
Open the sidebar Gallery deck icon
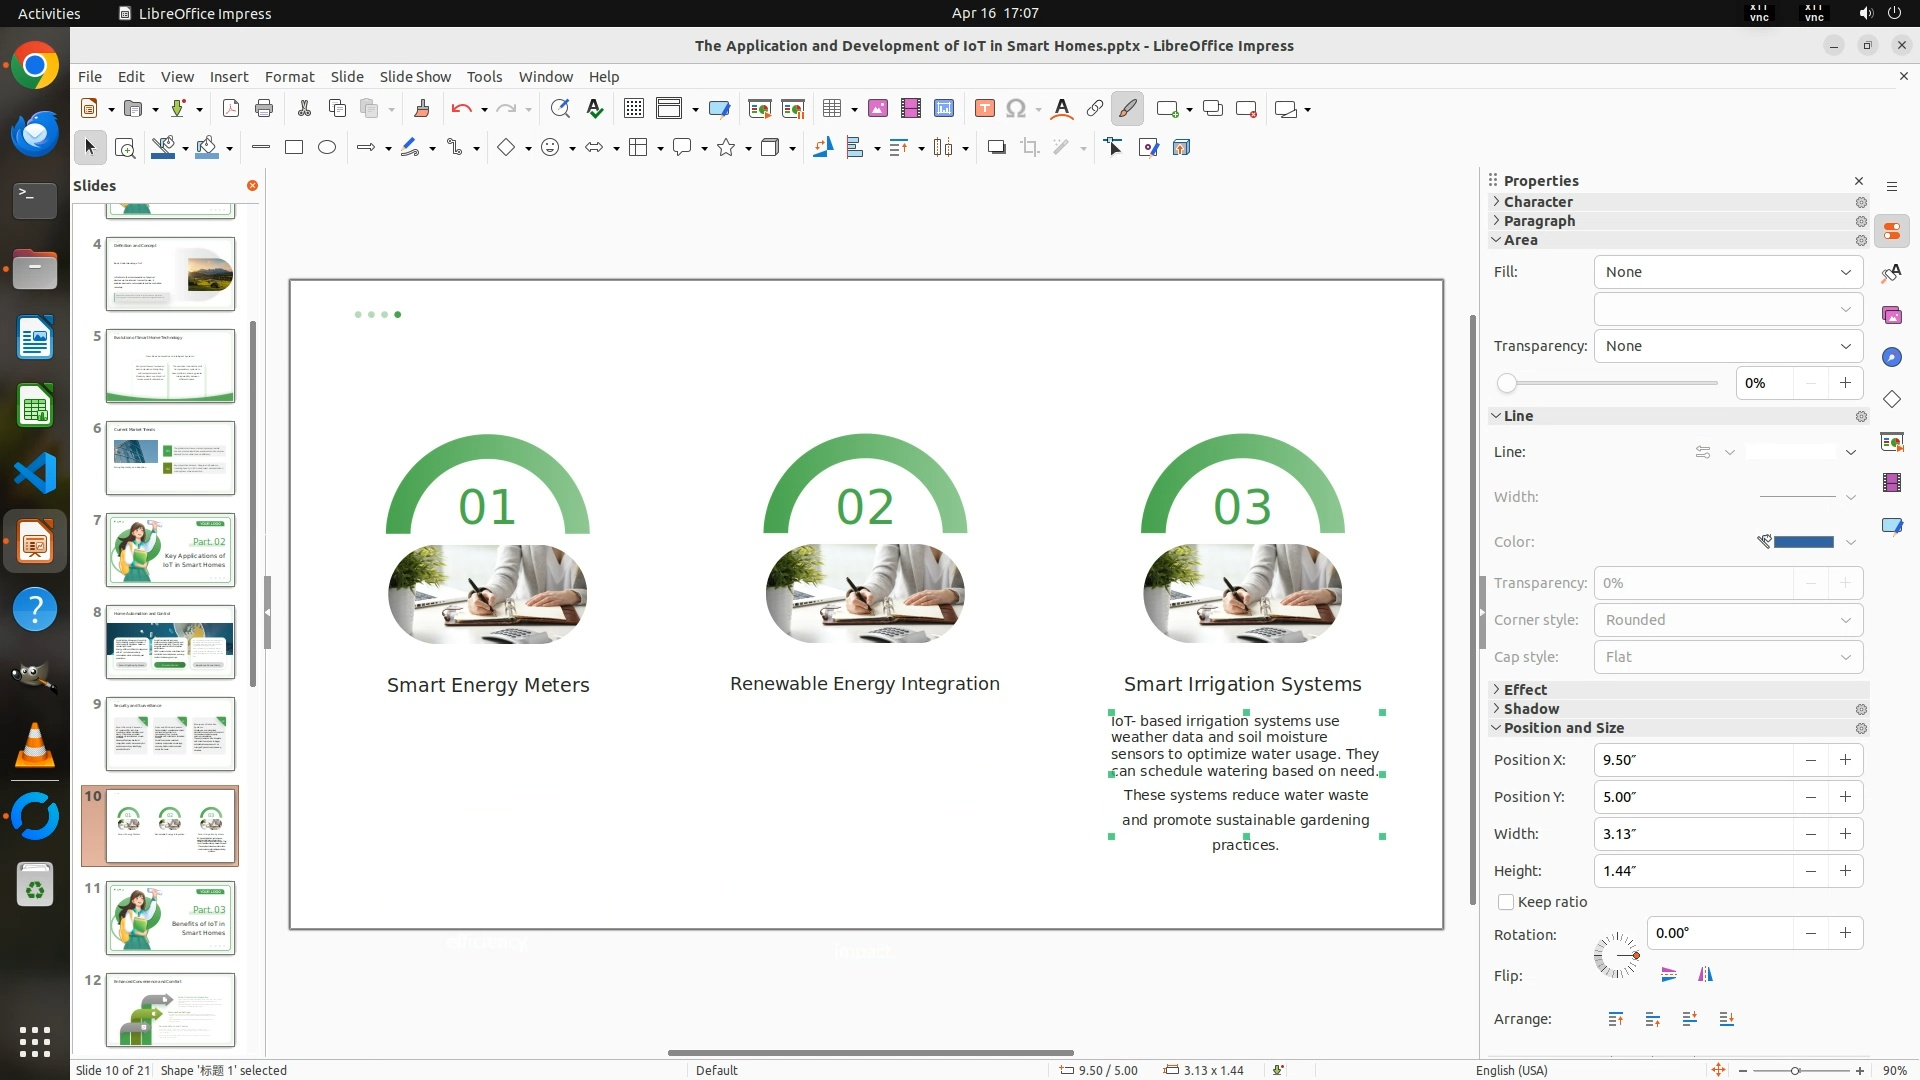[1891, 316]
